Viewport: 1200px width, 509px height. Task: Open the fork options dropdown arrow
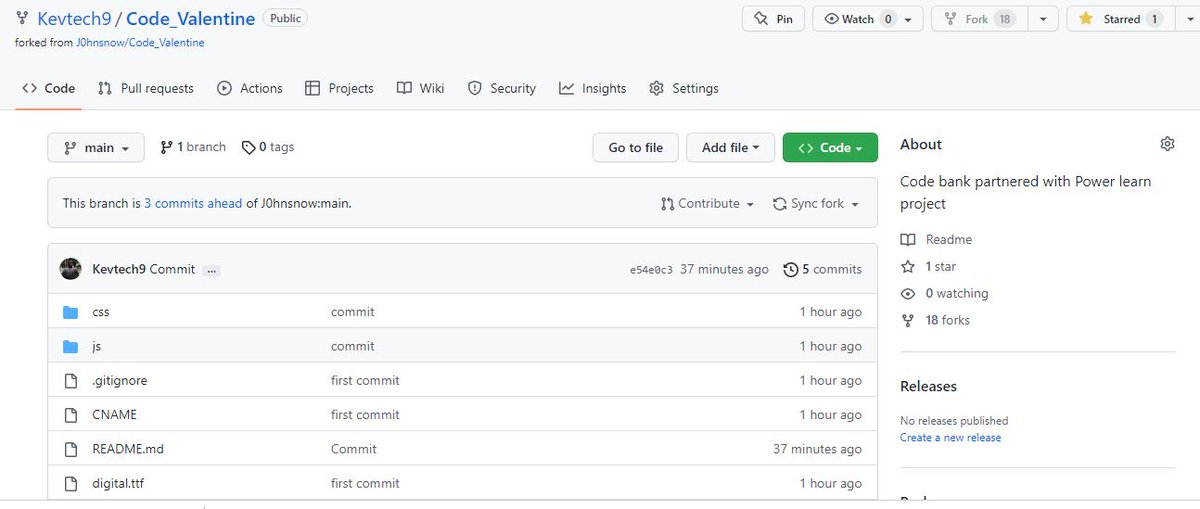(x=1042, y=19)
